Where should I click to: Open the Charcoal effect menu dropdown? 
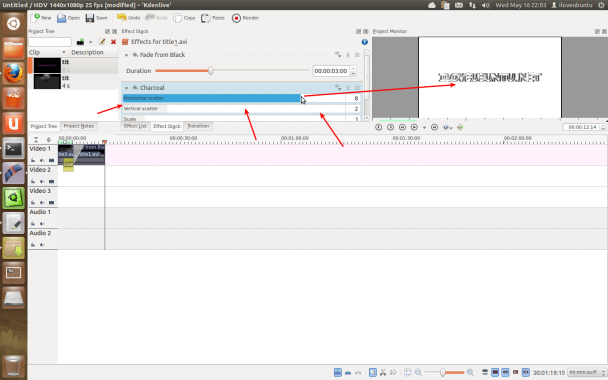pos(338,88)
